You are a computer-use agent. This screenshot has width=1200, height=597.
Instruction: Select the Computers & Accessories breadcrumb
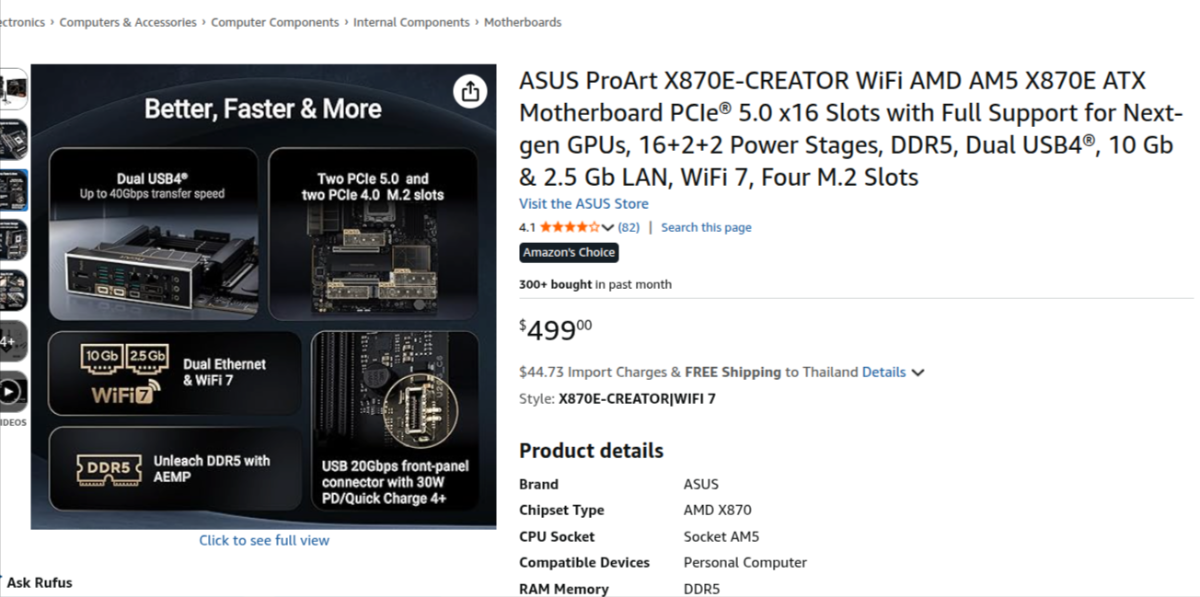click(128, 22)
